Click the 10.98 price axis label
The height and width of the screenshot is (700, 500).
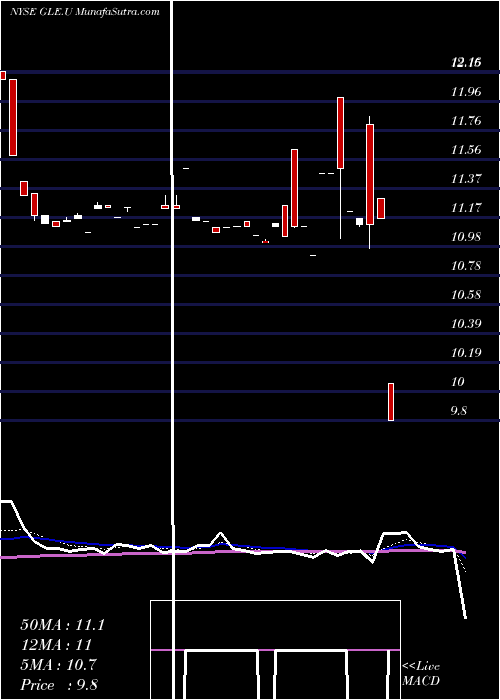coord(466,237)
